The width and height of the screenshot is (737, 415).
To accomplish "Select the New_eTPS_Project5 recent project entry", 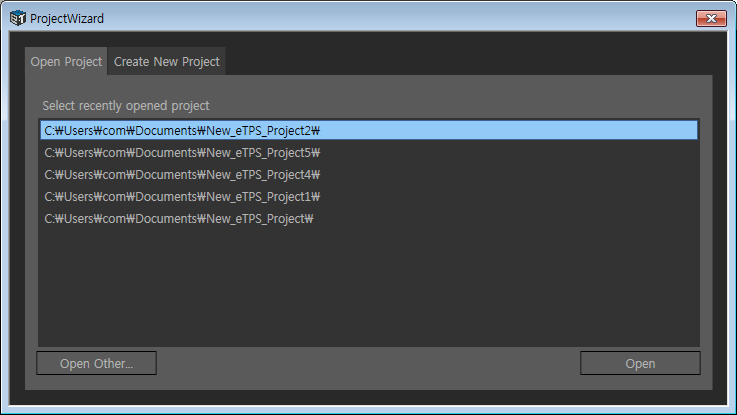I will [181, 153].
